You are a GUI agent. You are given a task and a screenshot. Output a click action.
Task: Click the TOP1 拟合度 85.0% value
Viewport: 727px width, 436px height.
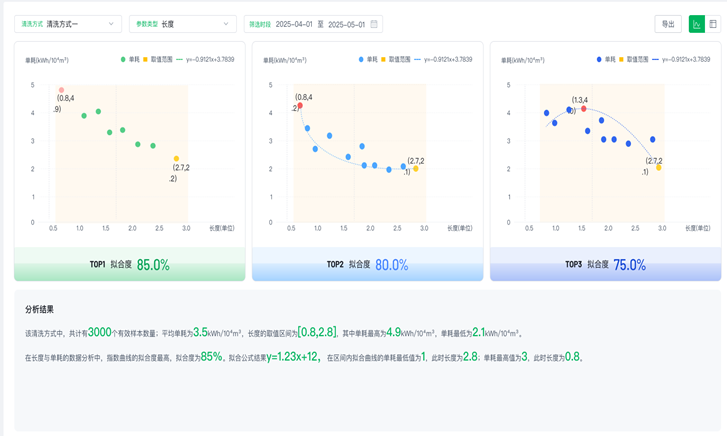[153, 265]
